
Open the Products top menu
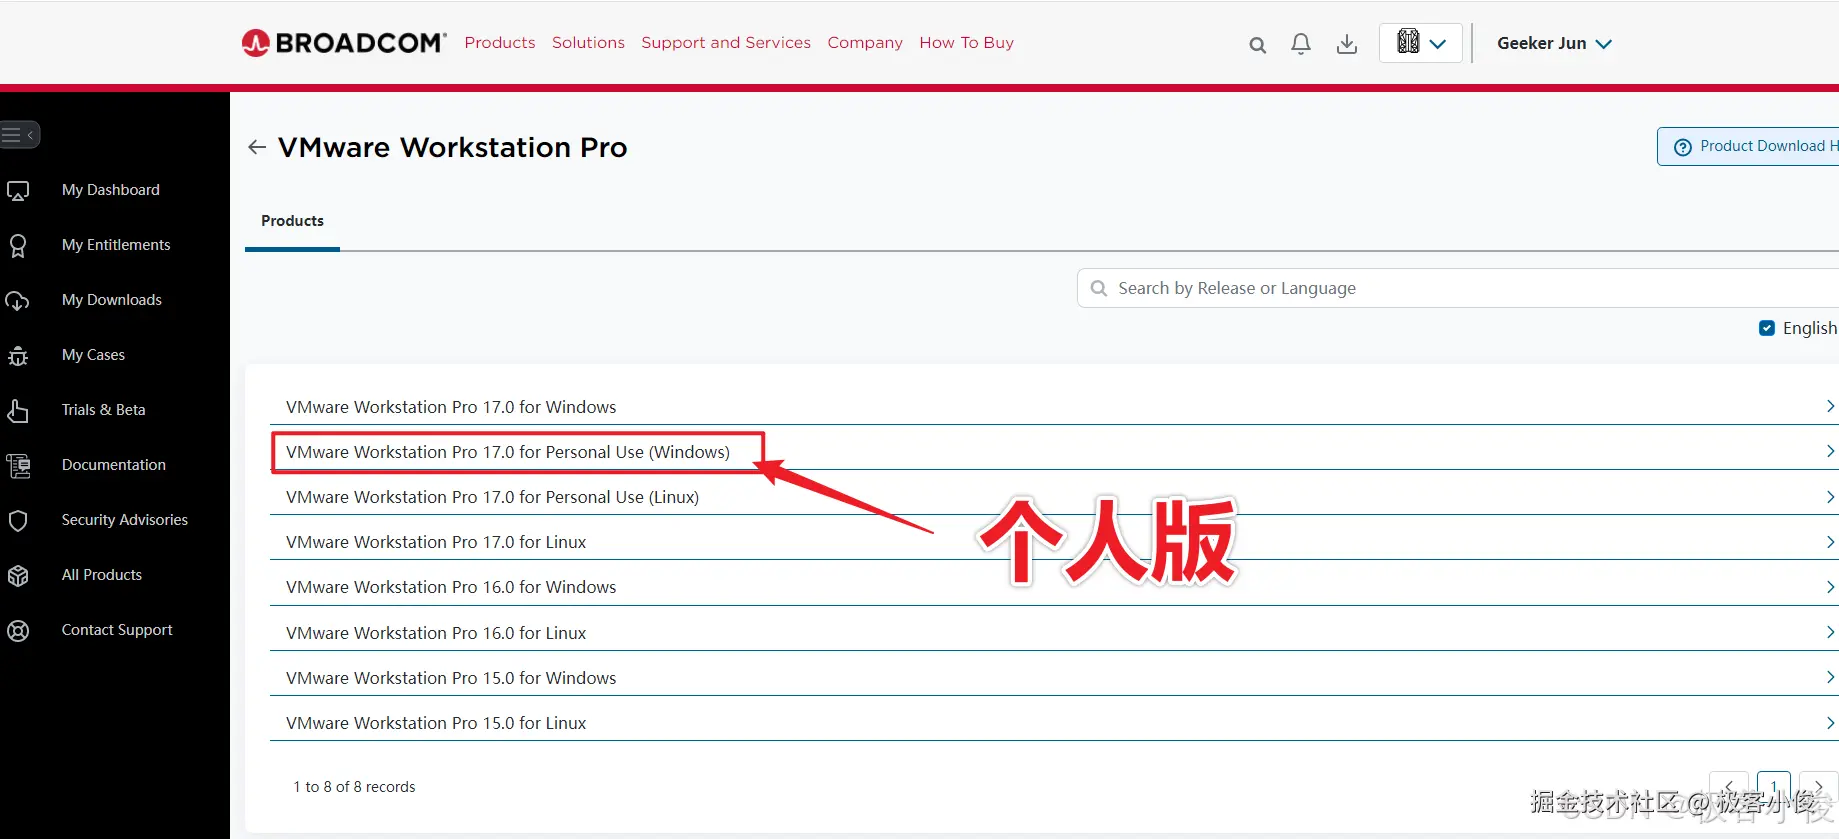(500, 43)
